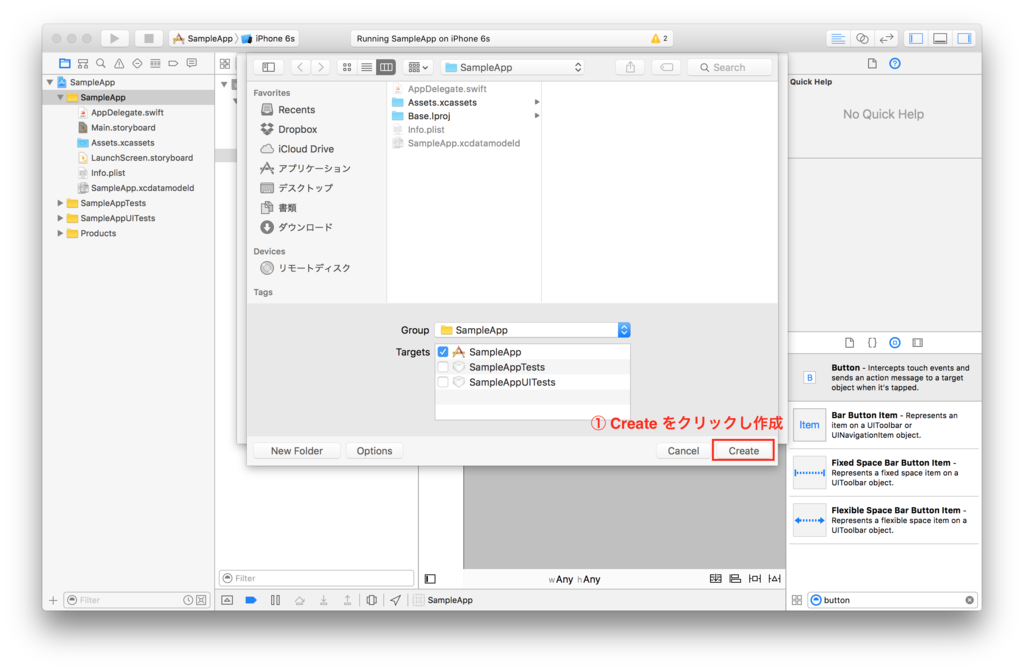The image size is (1024, 671).
Task: Select the standard editor icon
Action: (x=838, y=39)
